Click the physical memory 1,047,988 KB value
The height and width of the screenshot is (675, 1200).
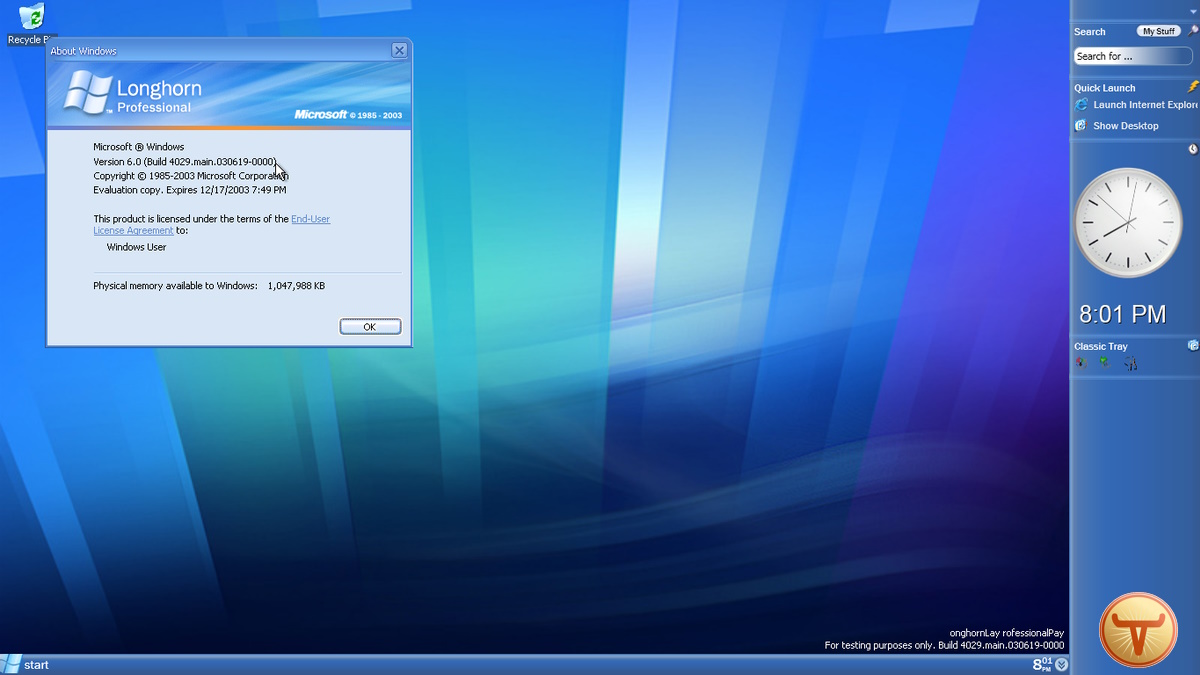tap(296, 286)
